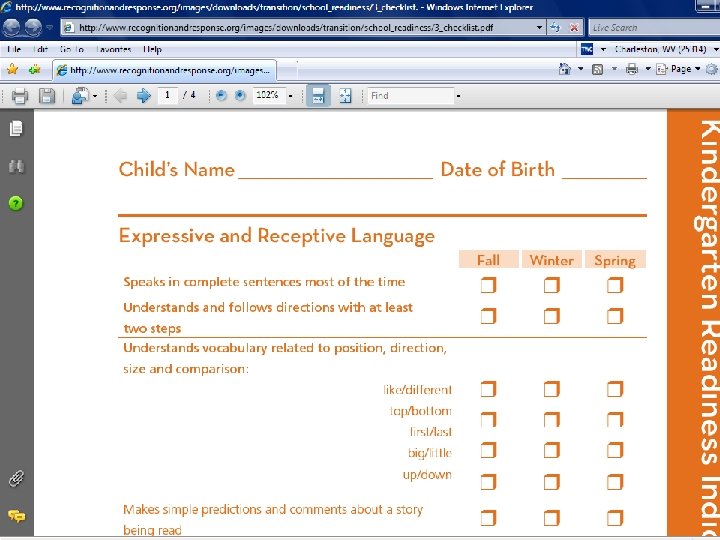Screen dimensions: 720x540
Task: Open the address bar history dropdown
Action: pos(540,28)
